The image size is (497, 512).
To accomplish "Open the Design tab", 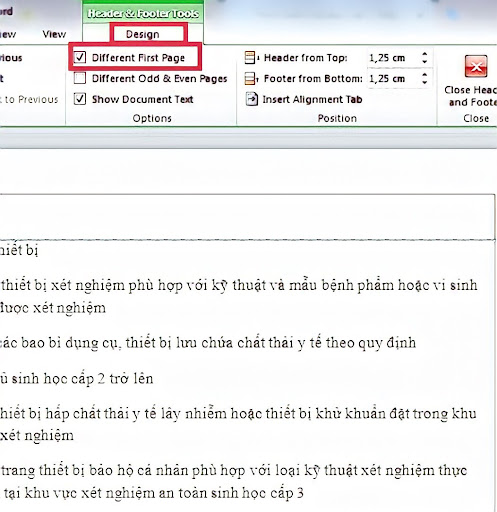I will click(x=143, y=34).
